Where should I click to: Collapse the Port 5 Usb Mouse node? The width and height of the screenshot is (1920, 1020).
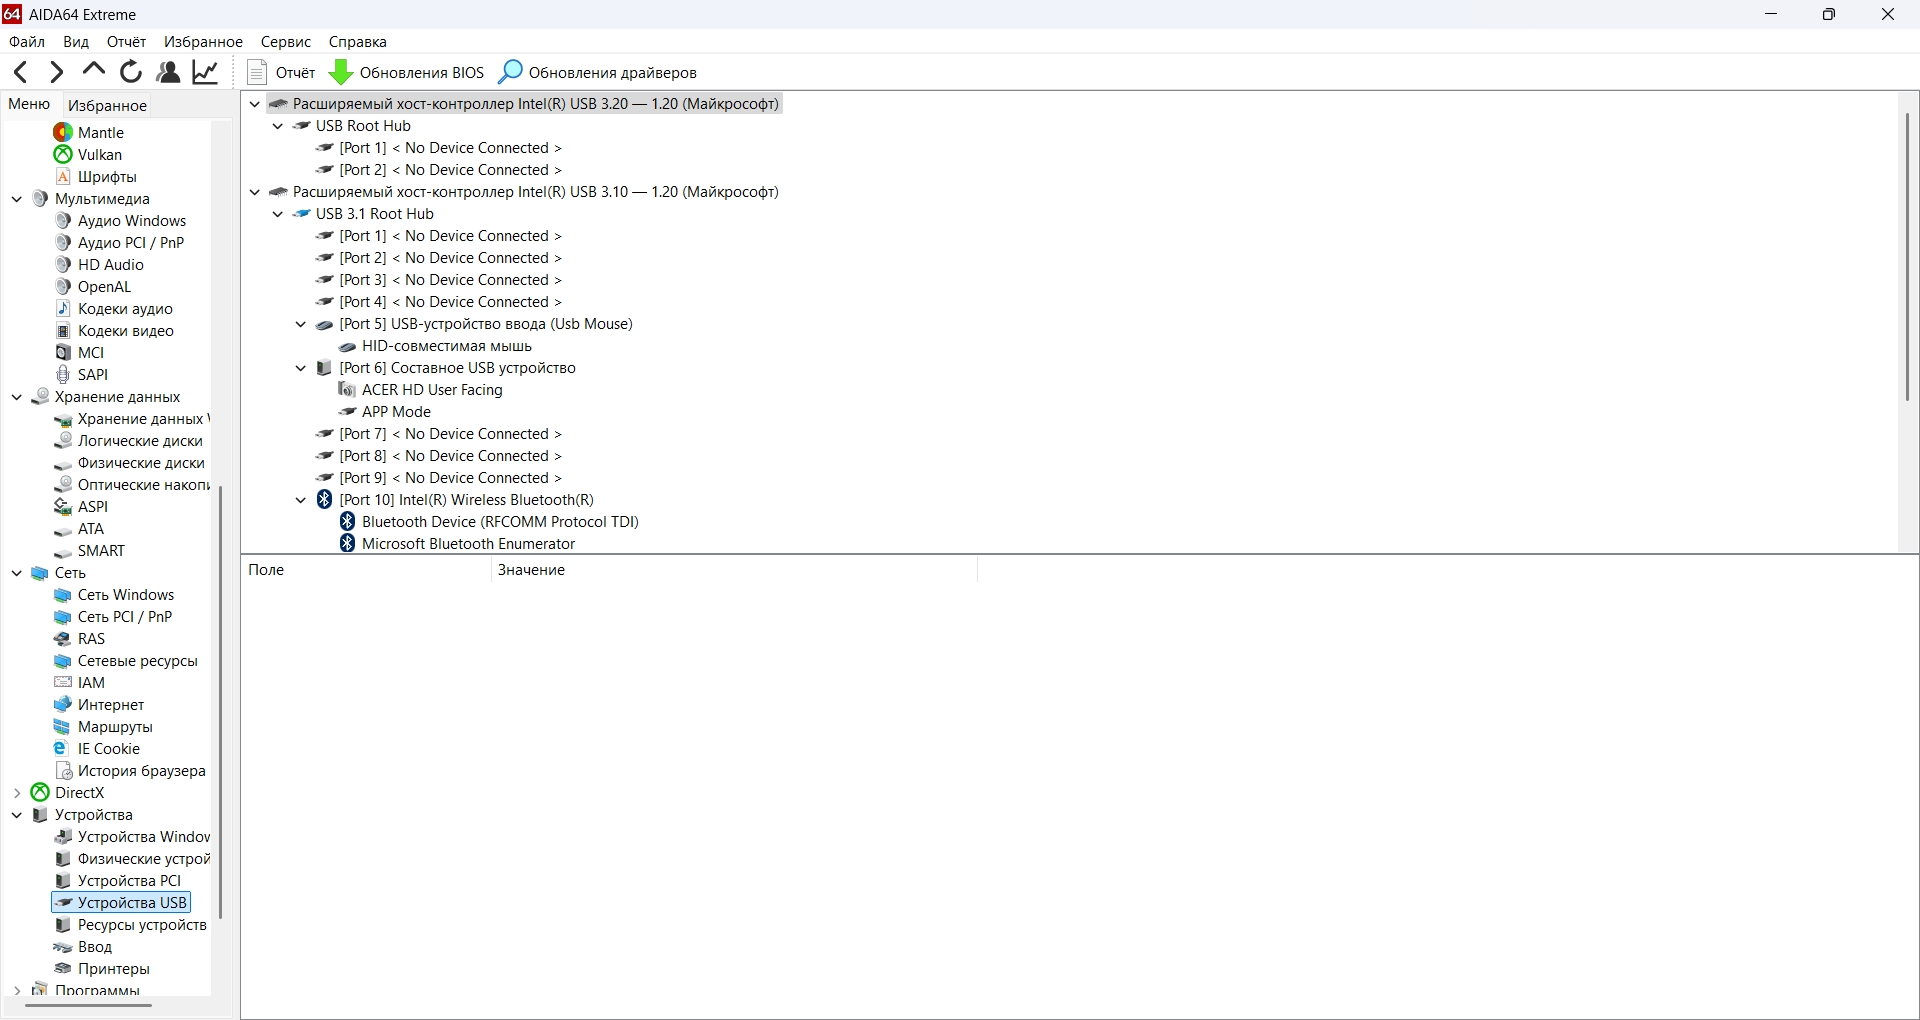(x=301, y=324)
